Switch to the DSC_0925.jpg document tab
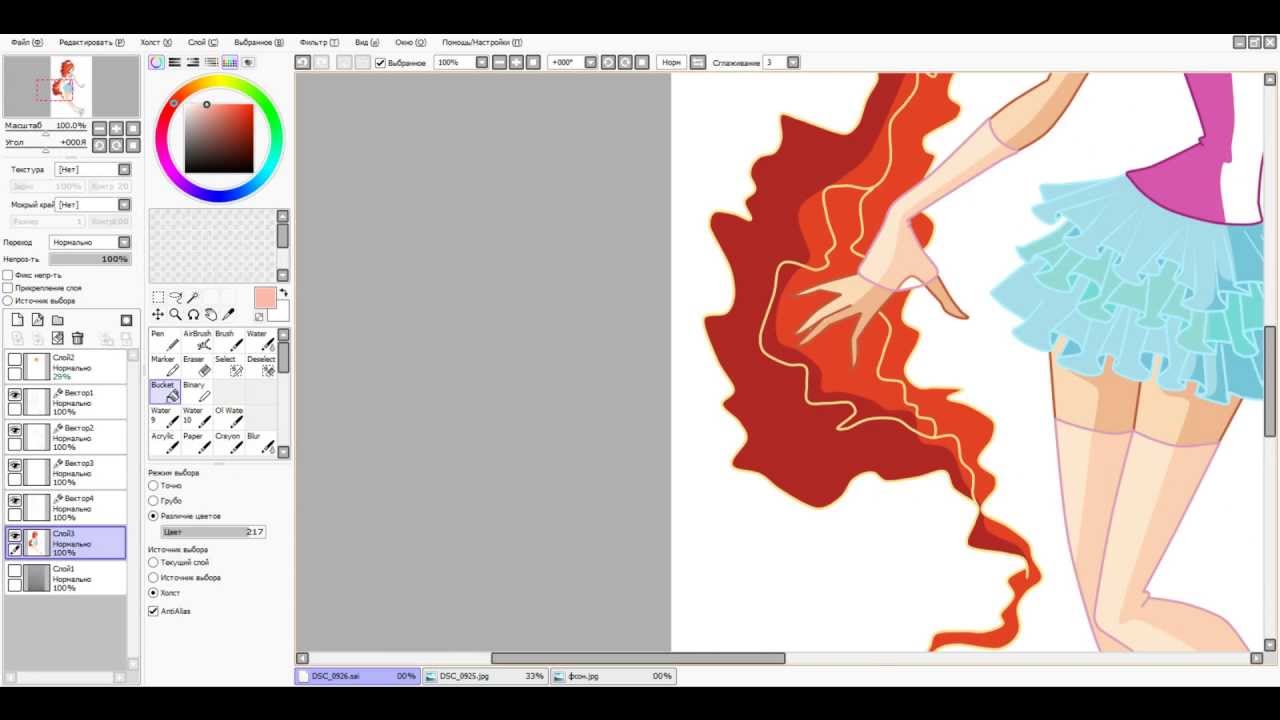This screenshot has height=720, width=1280. point(484,676)
